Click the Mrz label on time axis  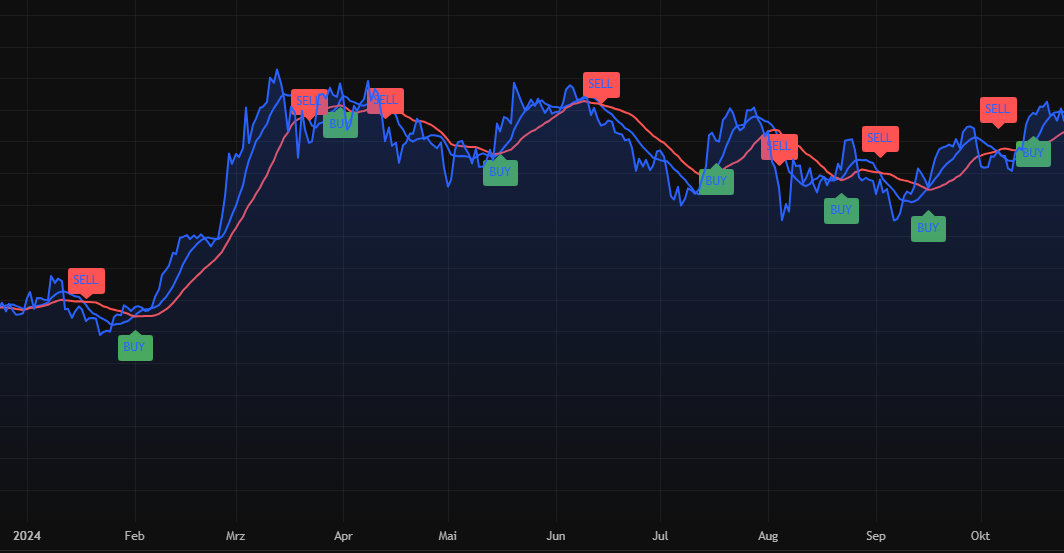236,536
